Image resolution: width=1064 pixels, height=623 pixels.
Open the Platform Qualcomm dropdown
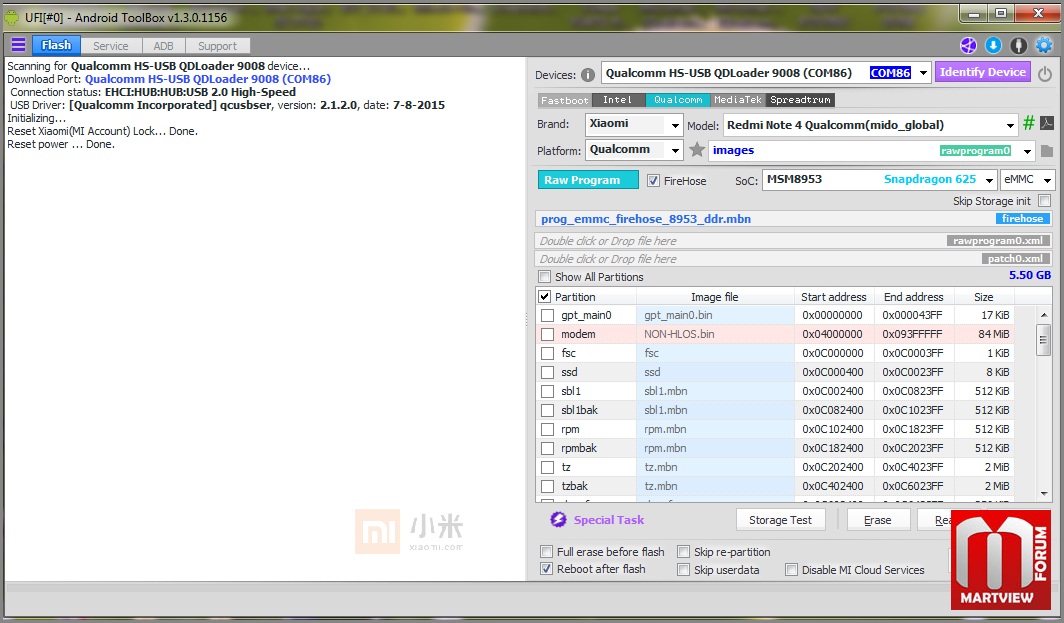pos(674,151)
